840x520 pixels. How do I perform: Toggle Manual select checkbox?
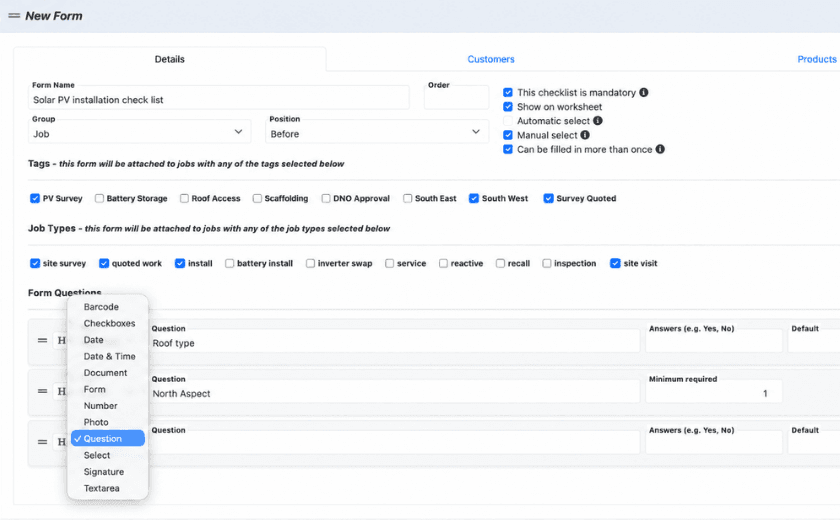pyautogui.click(x=508, y=135)
